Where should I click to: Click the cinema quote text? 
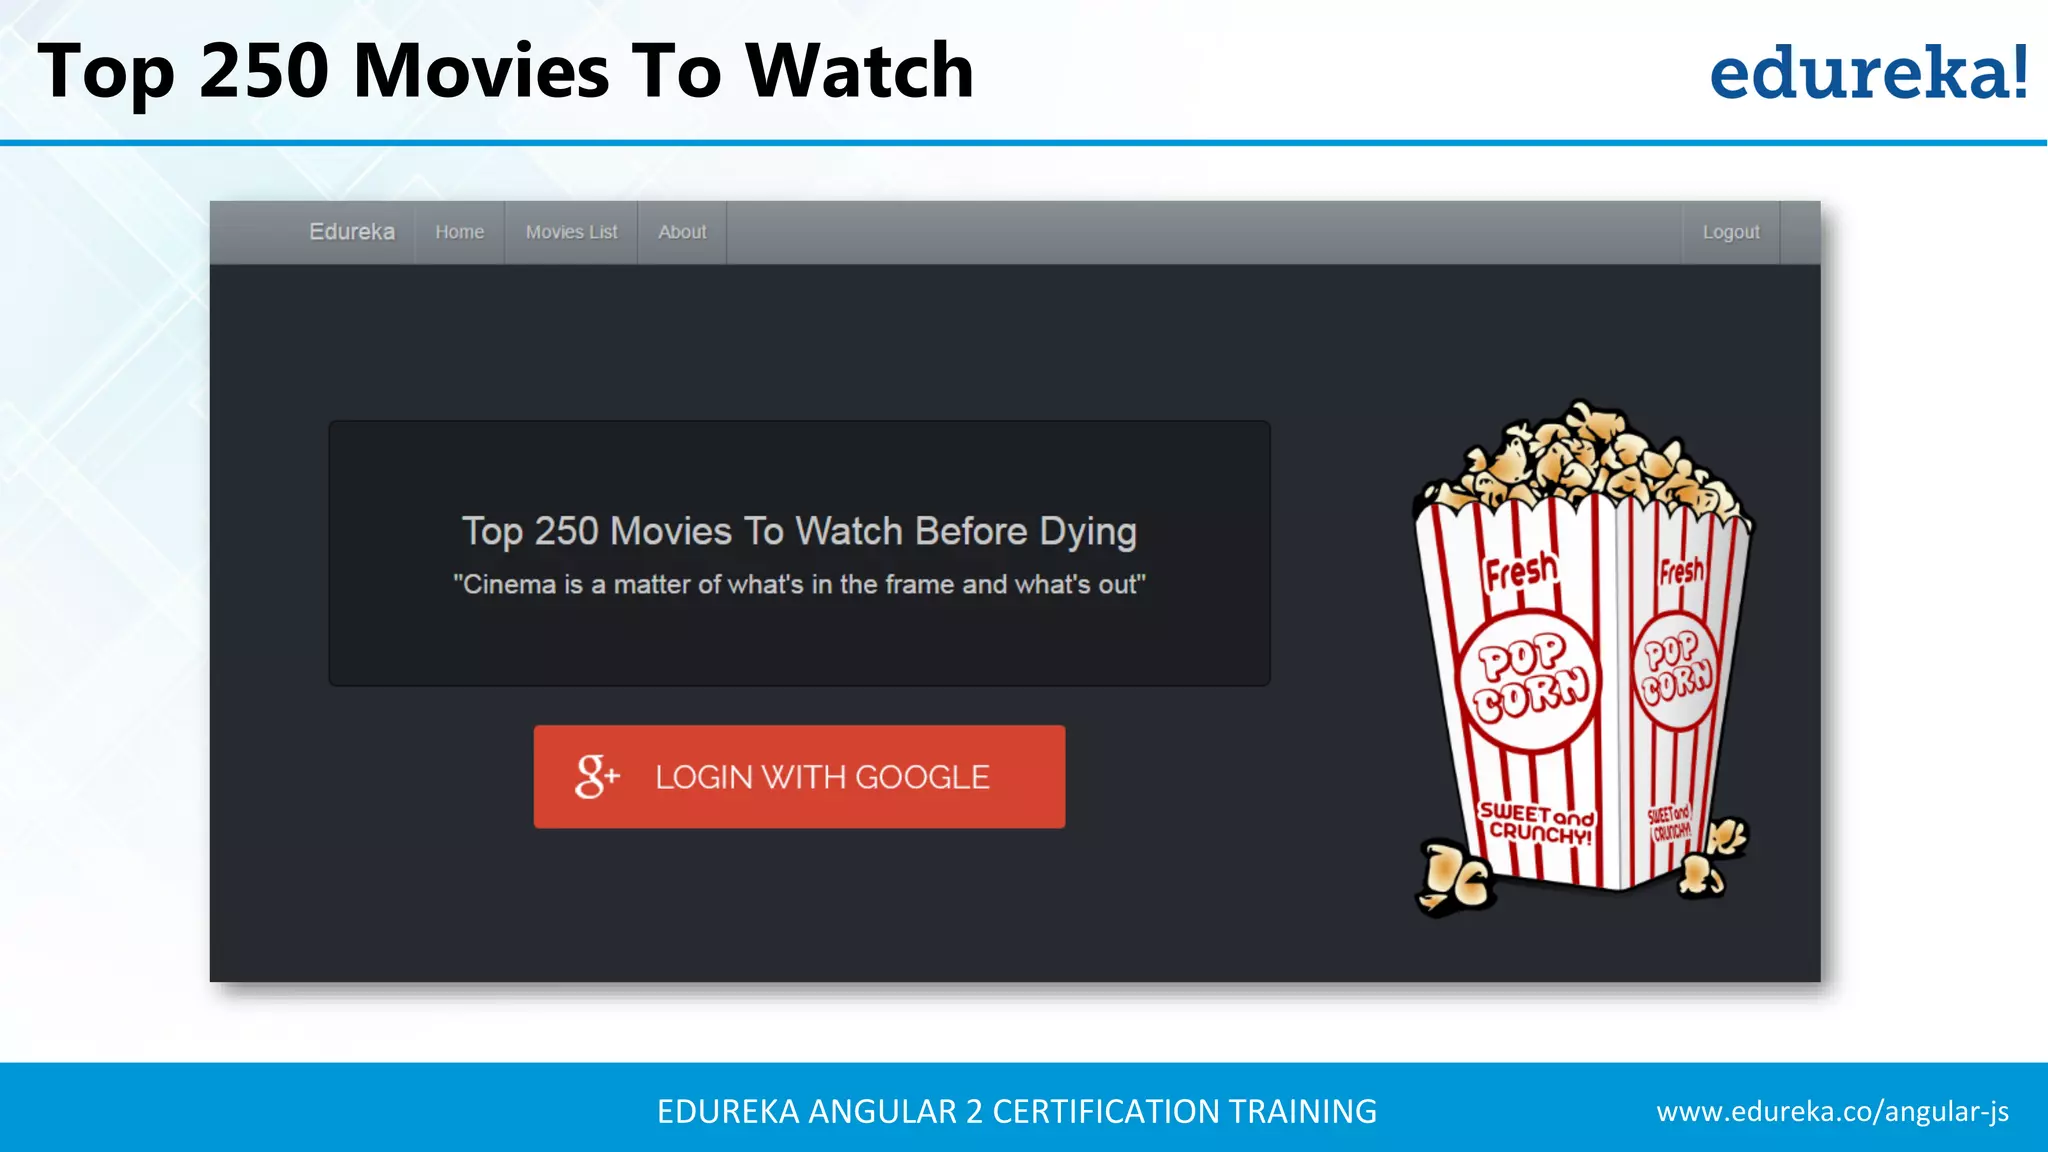coord(799,584)
